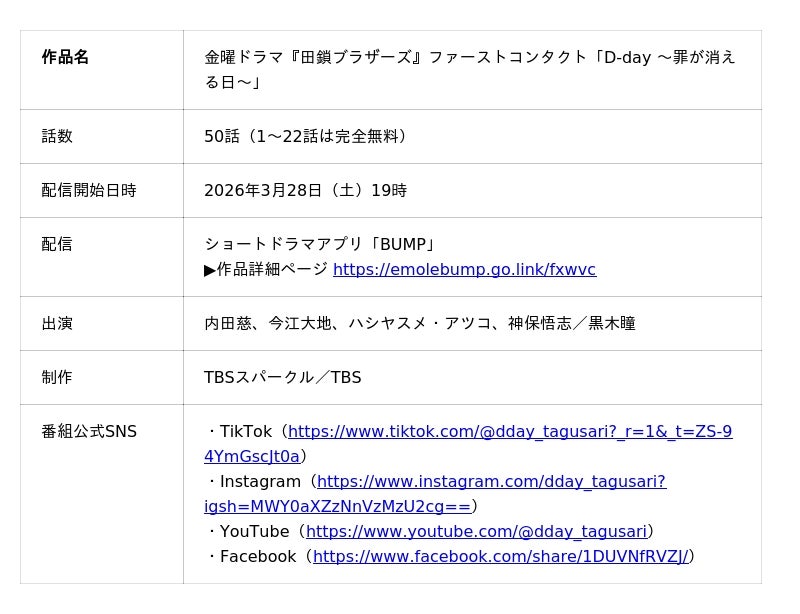Visit the YouTube @dday_tagusari channel link
This screenshot has height=614, width=800.
[476, 532]
